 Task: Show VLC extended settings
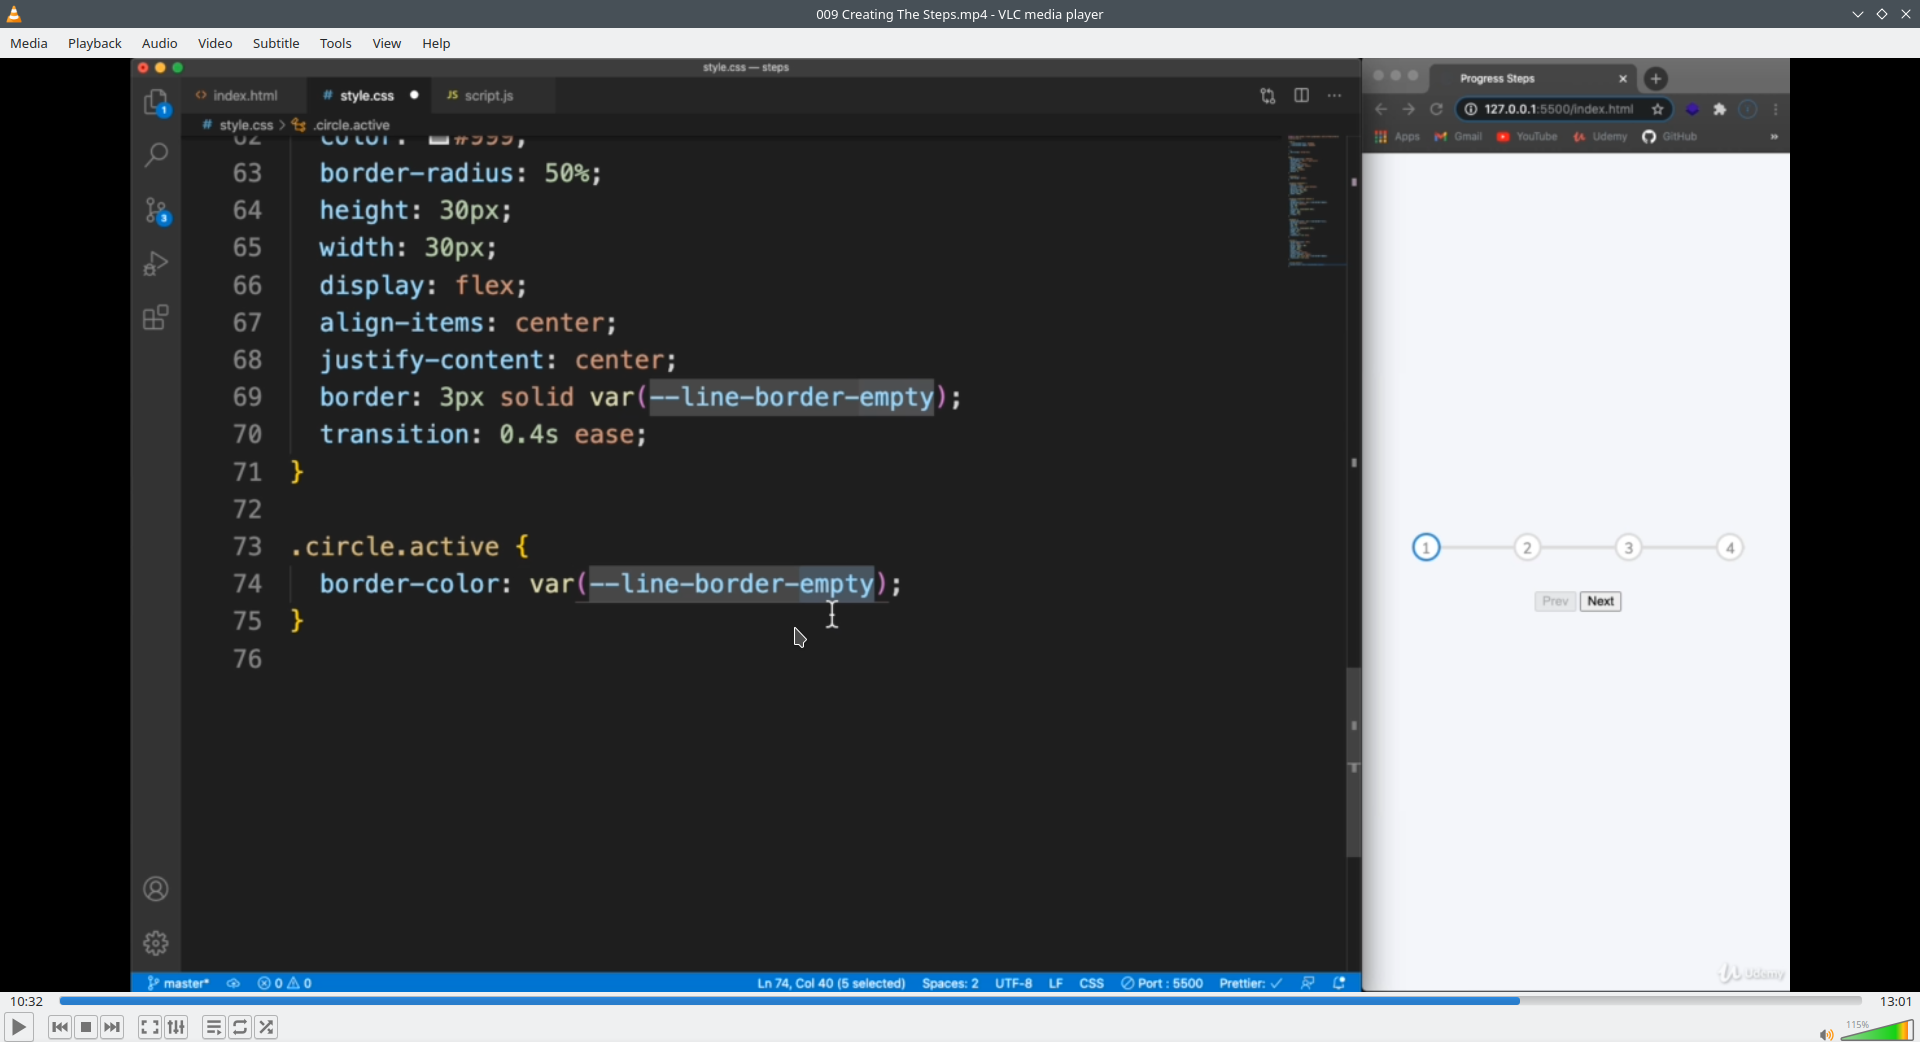[177, 1027]
